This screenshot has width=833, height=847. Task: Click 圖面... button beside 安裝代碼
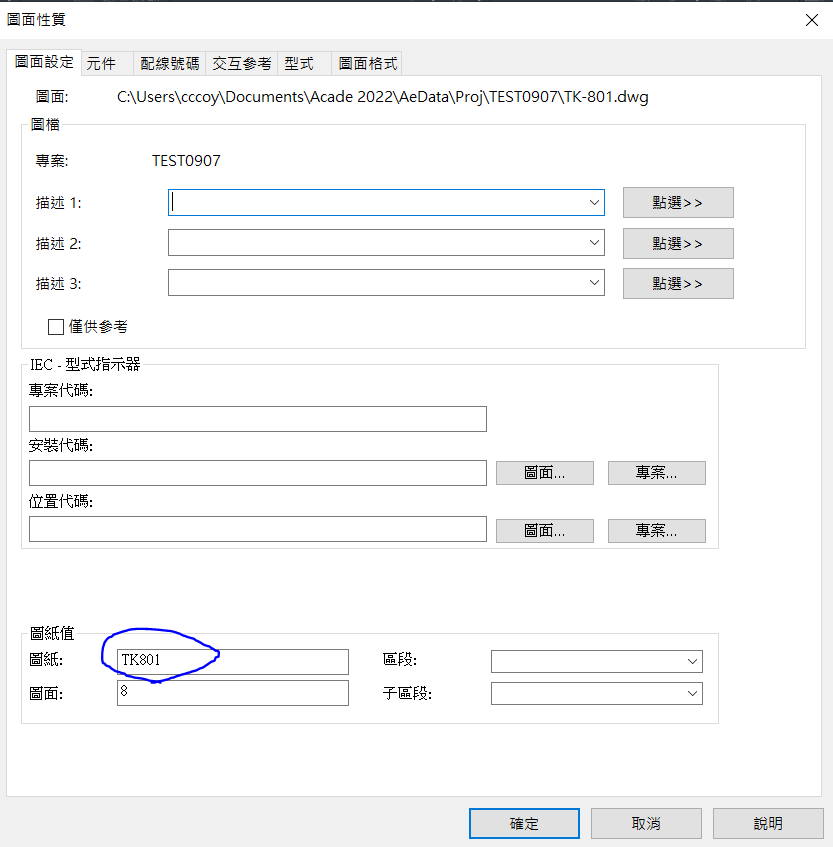click(545, 473)
